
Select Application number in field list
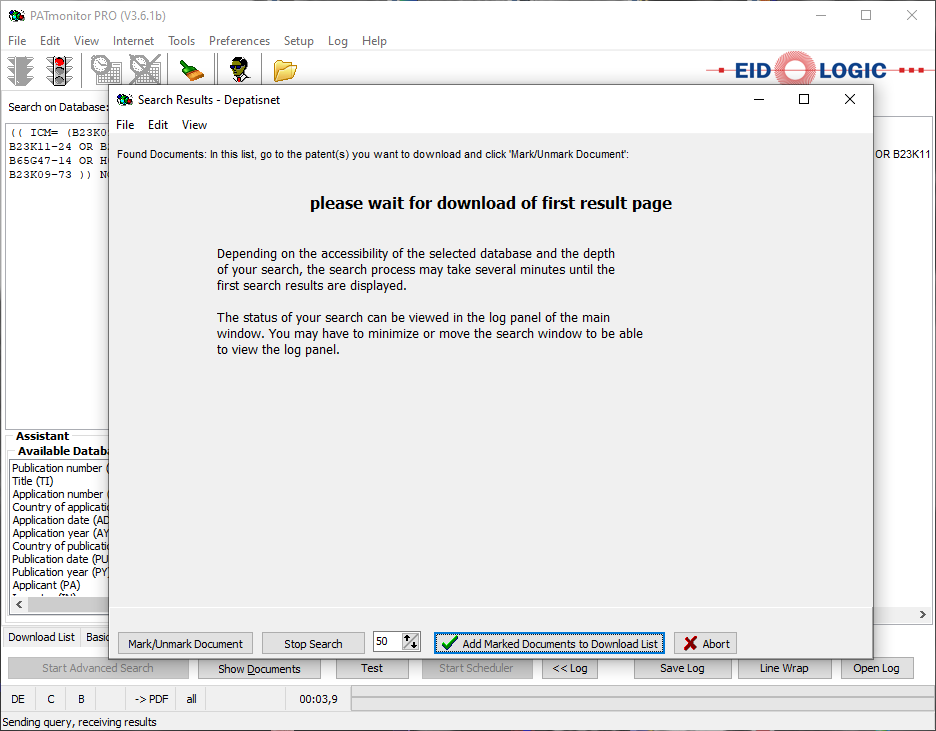click(58, 494)
